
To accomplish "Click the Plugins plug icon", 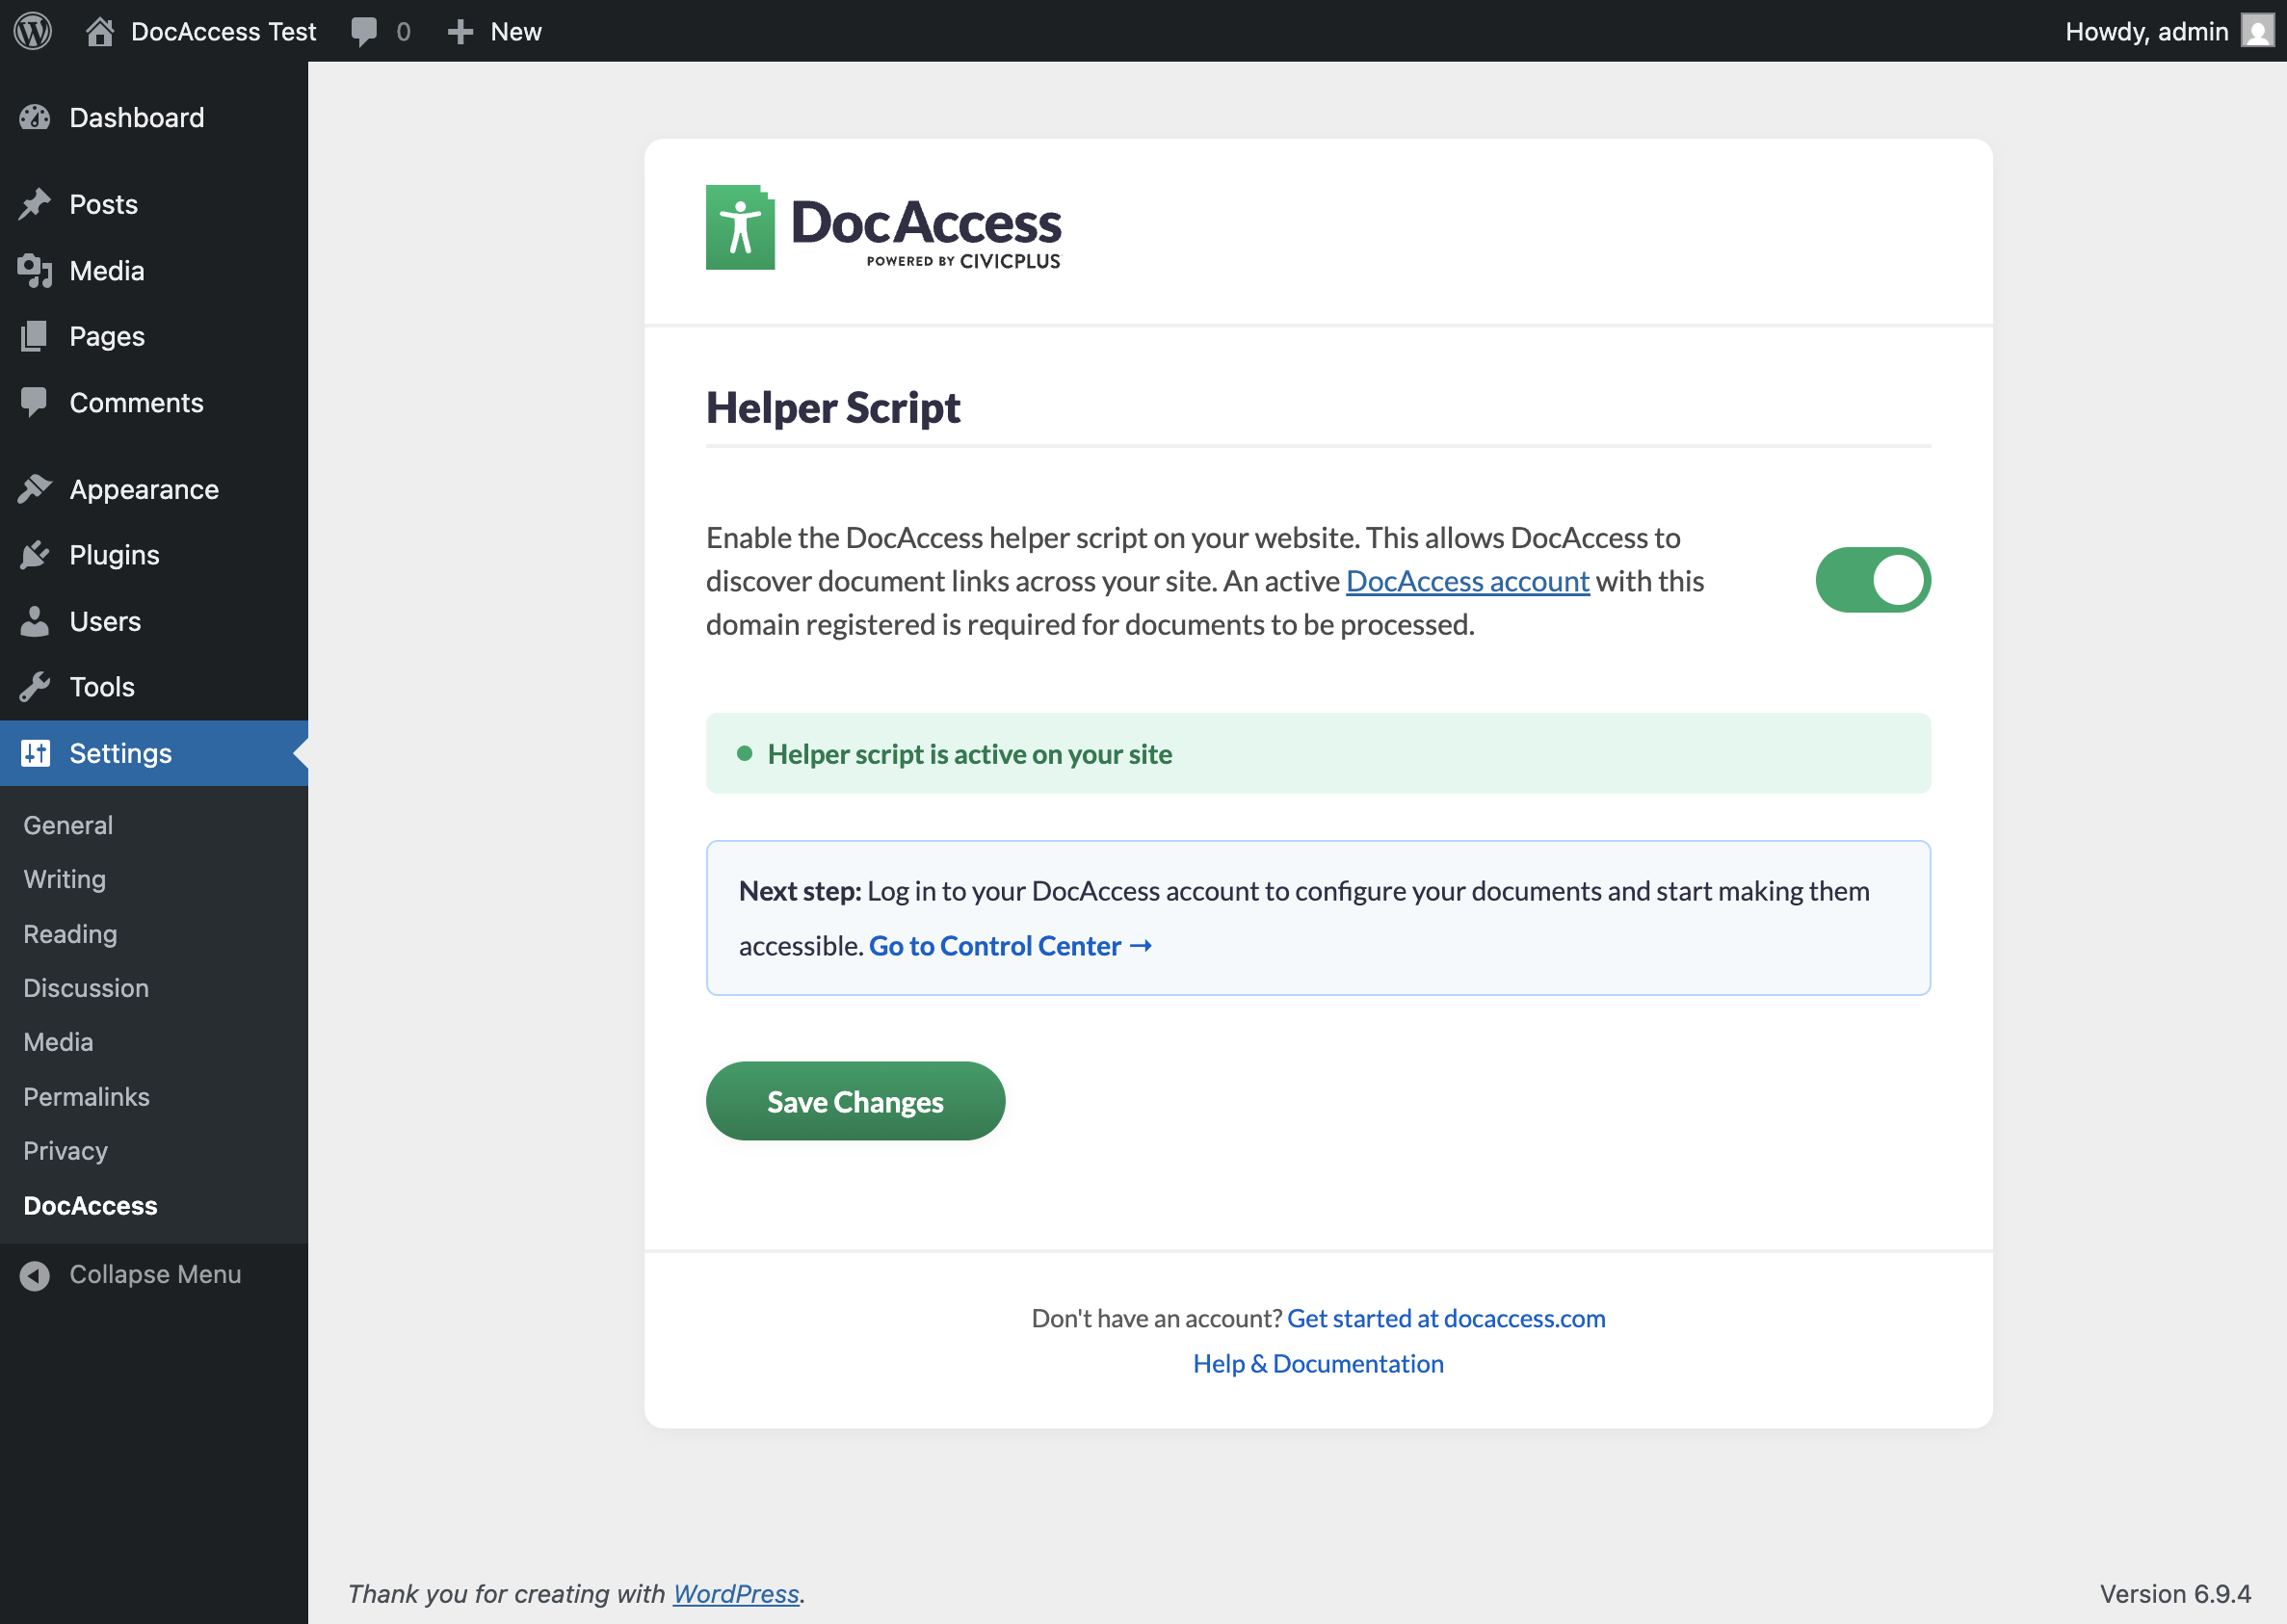I will tap(34, 555).
